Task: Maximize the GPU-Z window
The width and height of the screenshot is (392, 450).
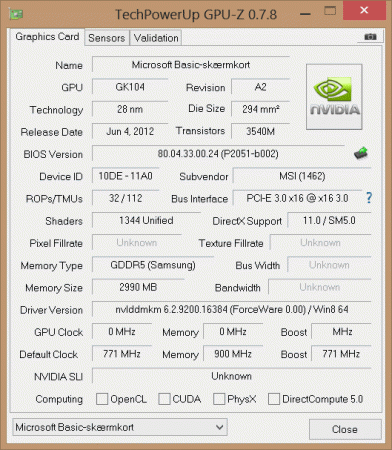Action: point(330,11)
